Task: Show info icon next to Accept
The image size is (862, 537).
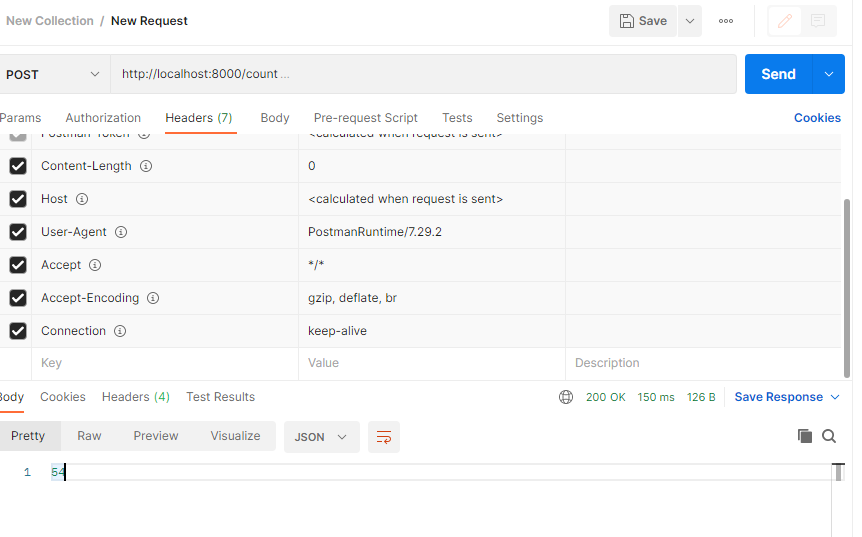Action: click(95, 265)
